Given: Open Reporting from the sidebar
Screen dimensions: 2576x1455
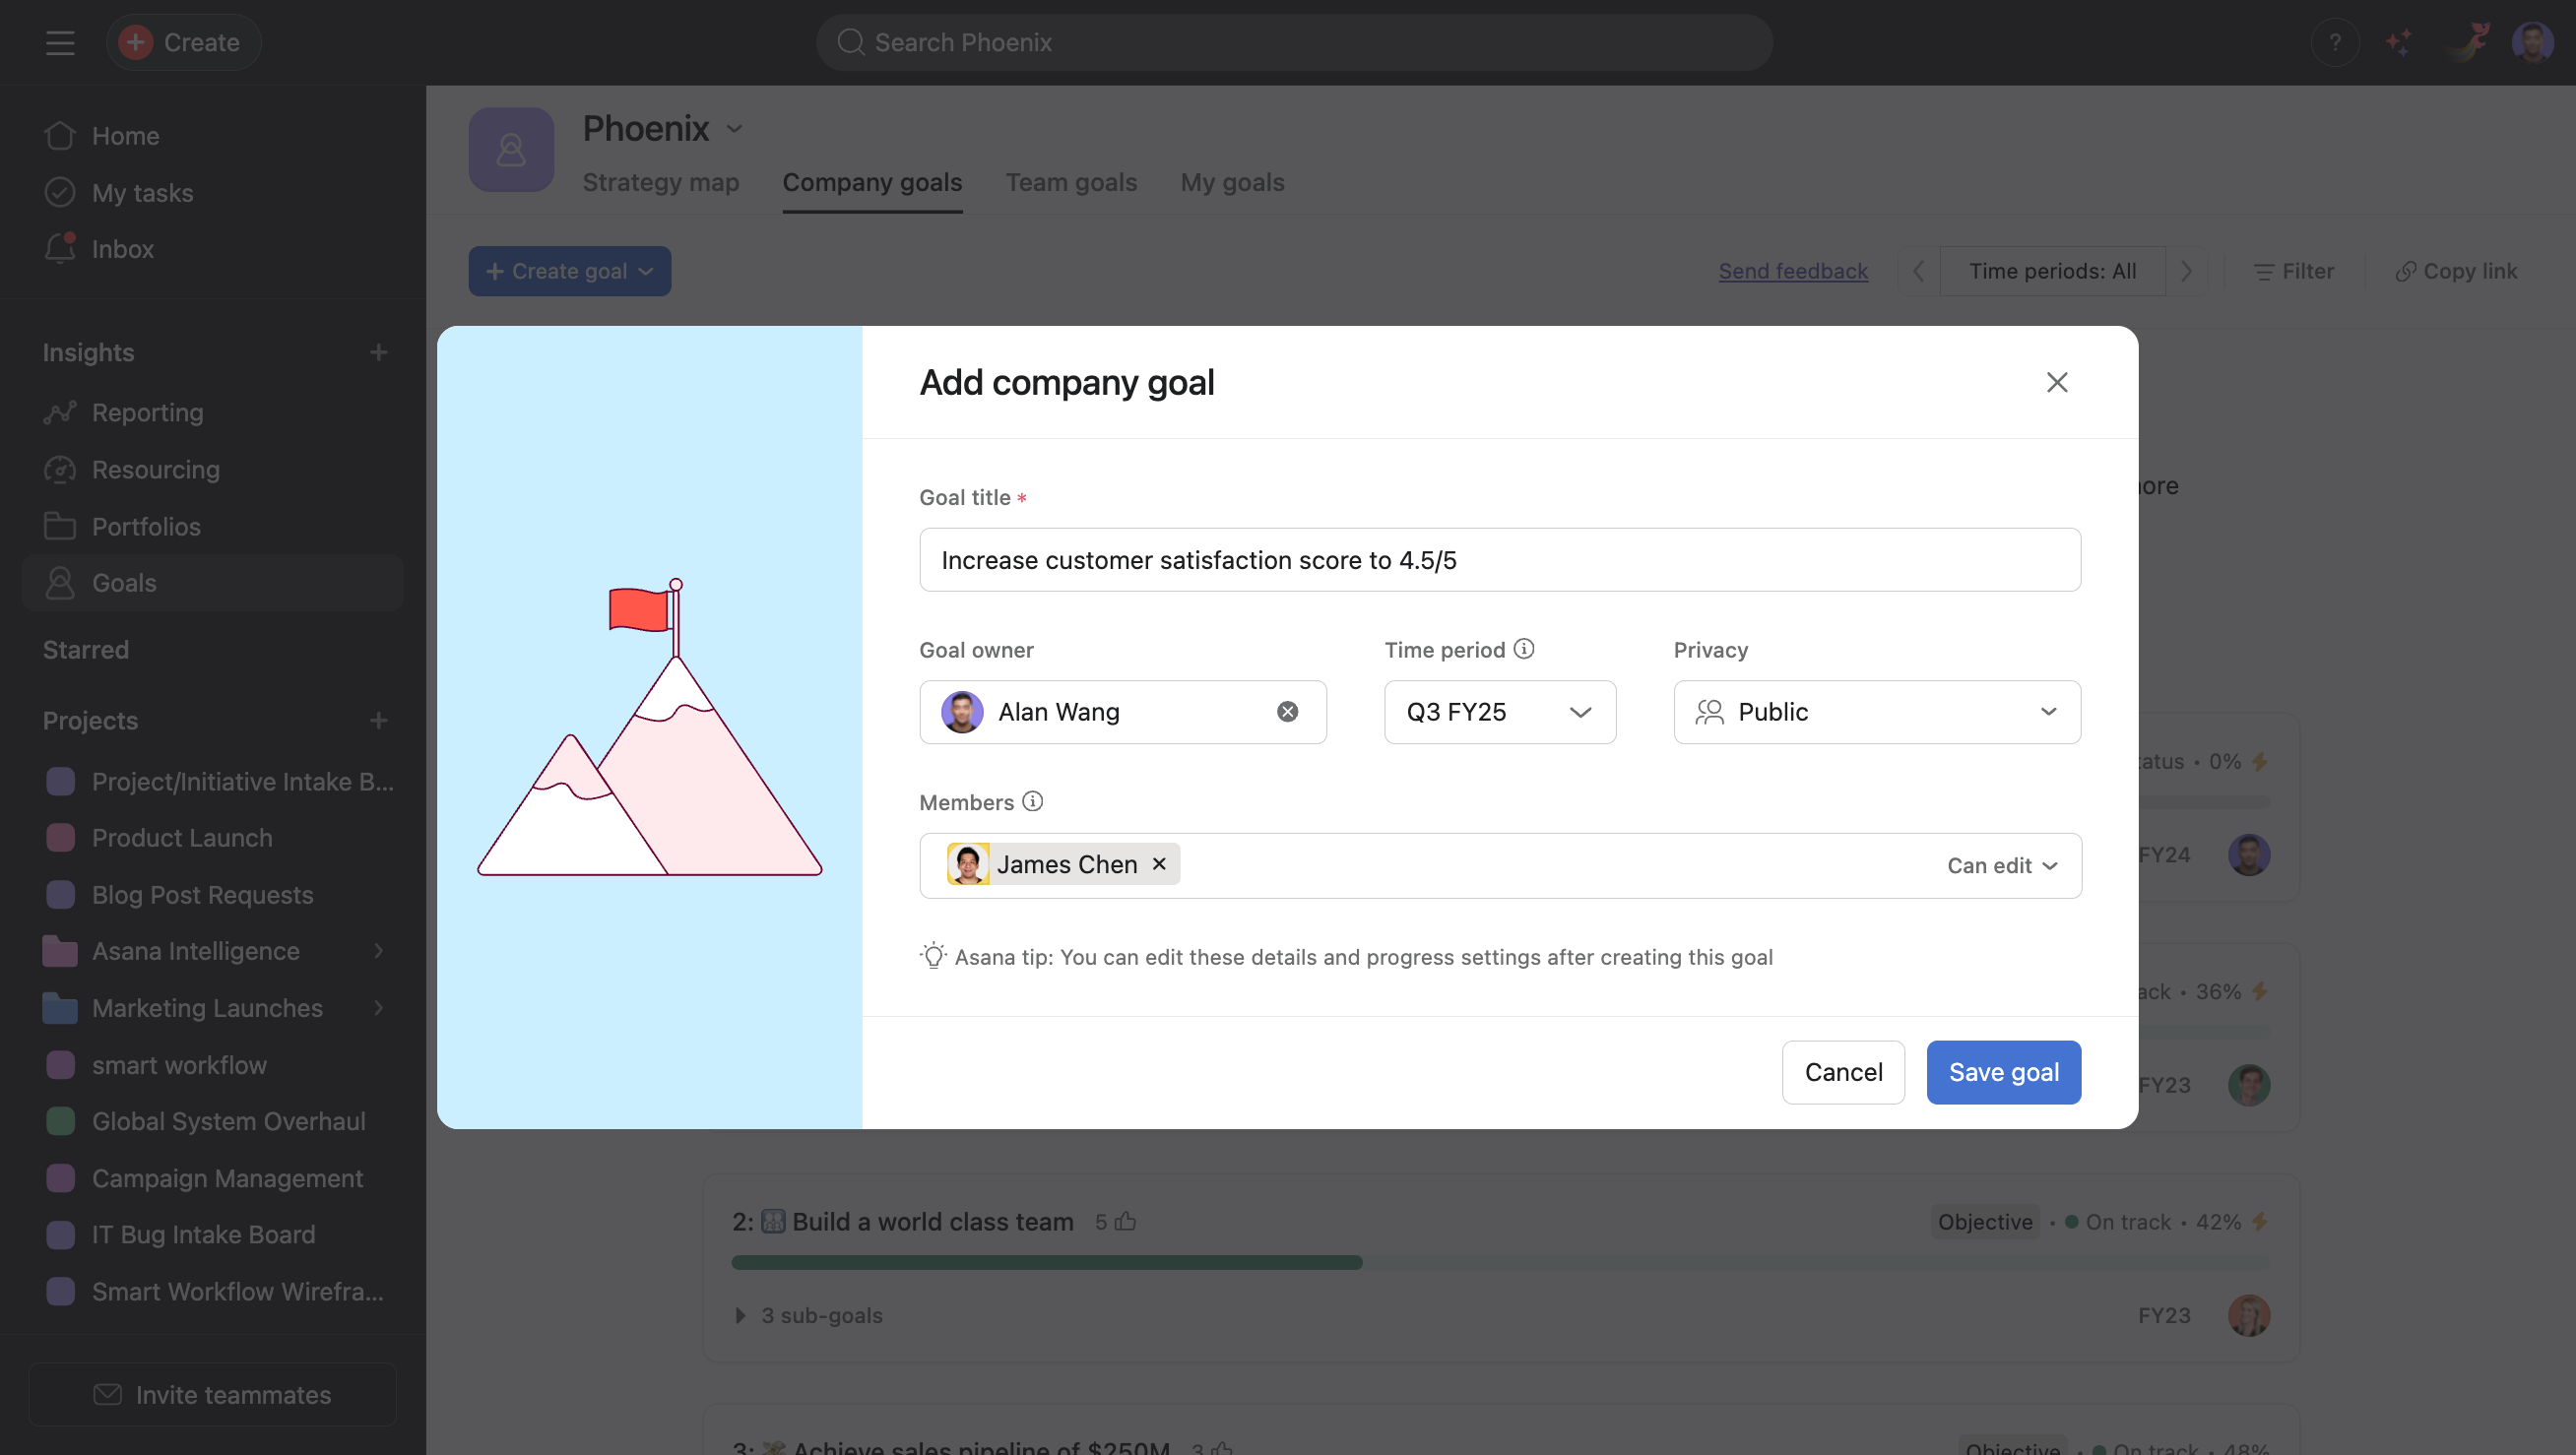Looking at the screenshot, I should pyautogui.click(x=146, y=412).
